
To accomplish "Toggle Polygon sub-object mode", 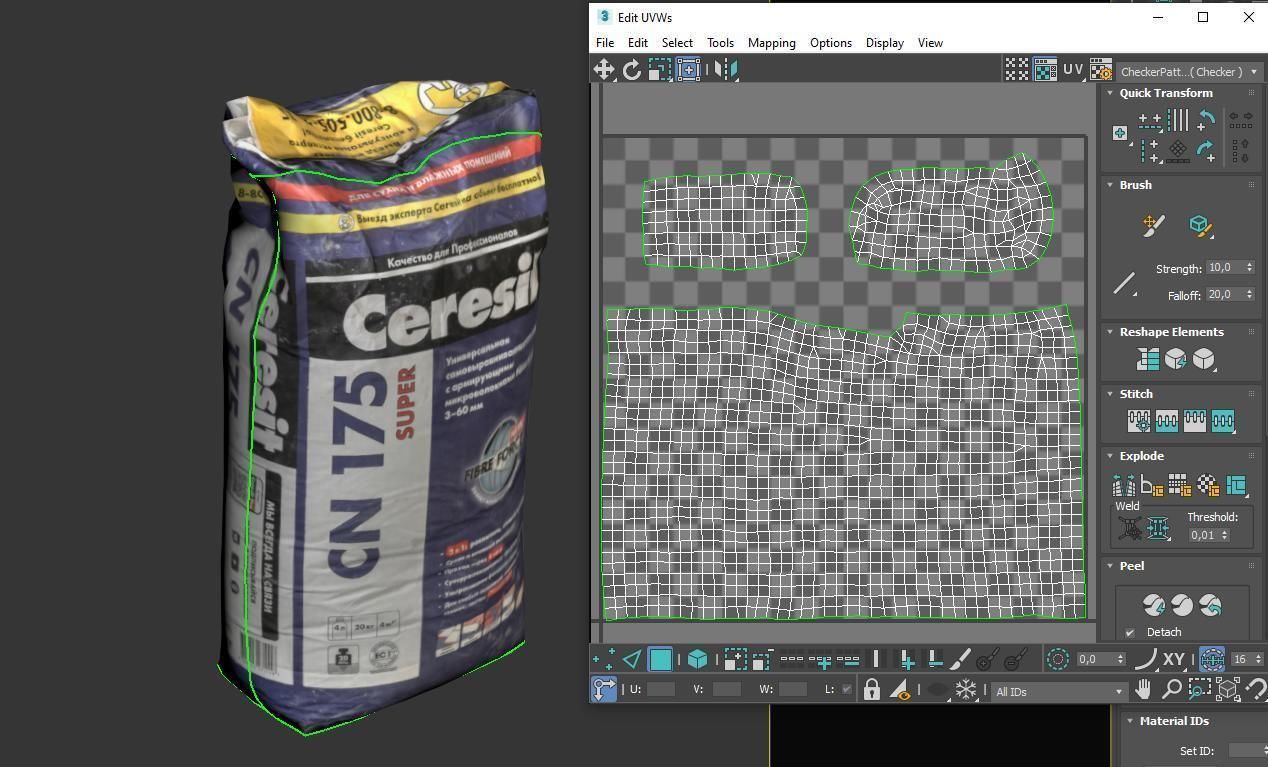I will coord(660,659).
